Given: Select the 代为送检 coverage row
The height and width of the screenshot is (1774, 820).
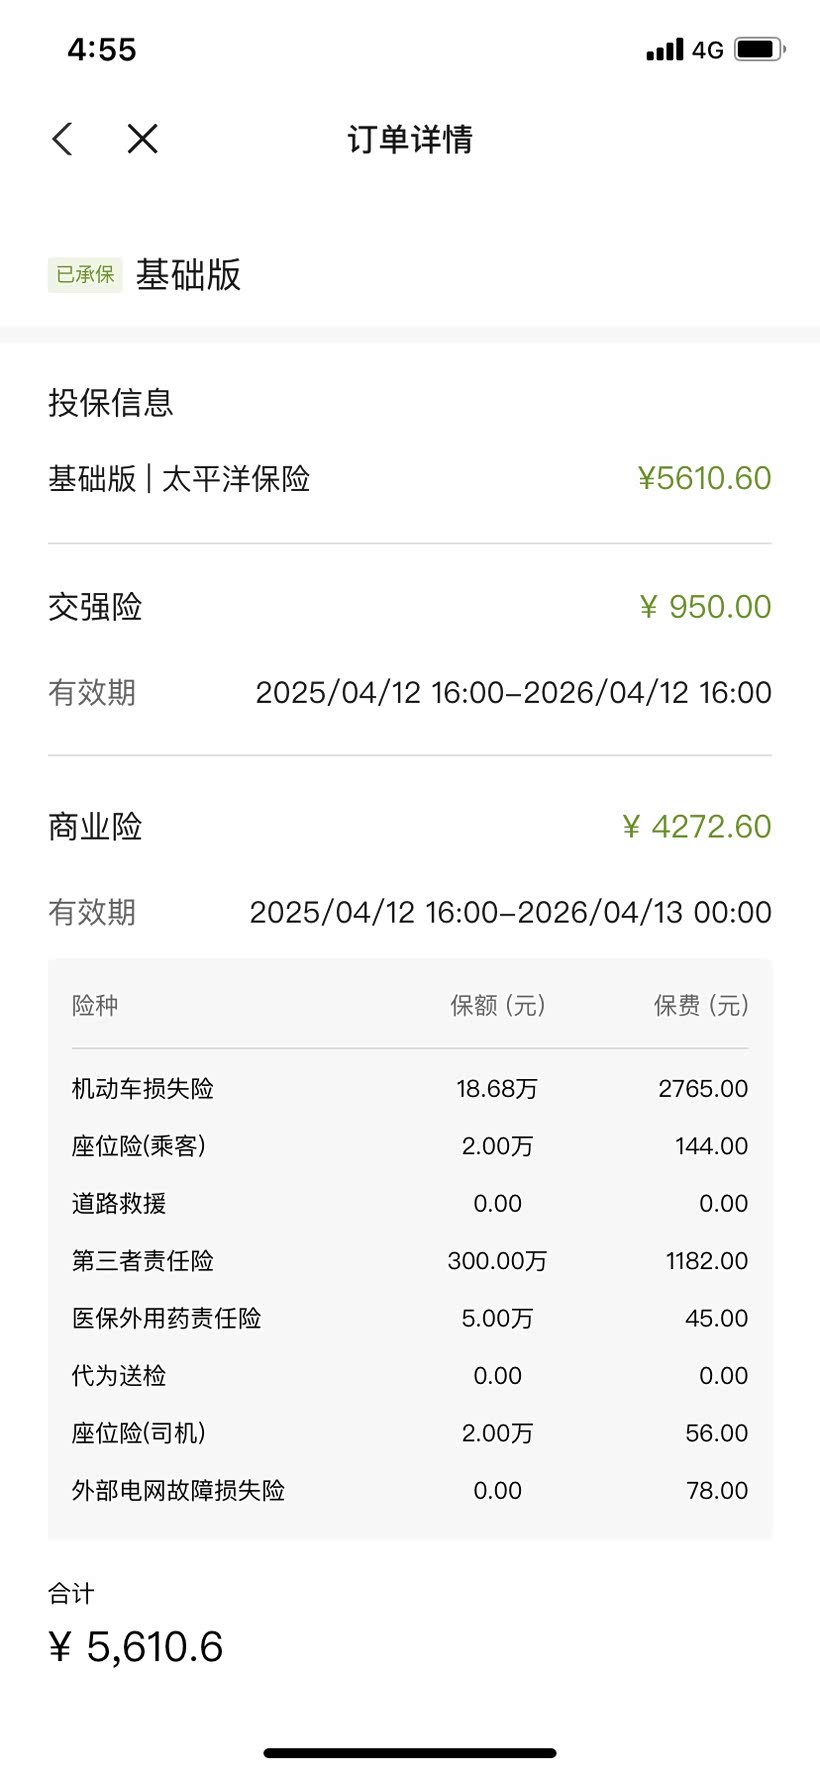Looking at the screenshot, I should 409,1376.
